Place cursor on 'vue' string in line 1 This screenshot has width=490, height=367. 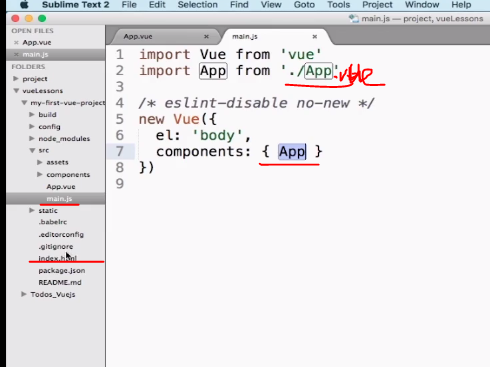[x=301, y=54]
